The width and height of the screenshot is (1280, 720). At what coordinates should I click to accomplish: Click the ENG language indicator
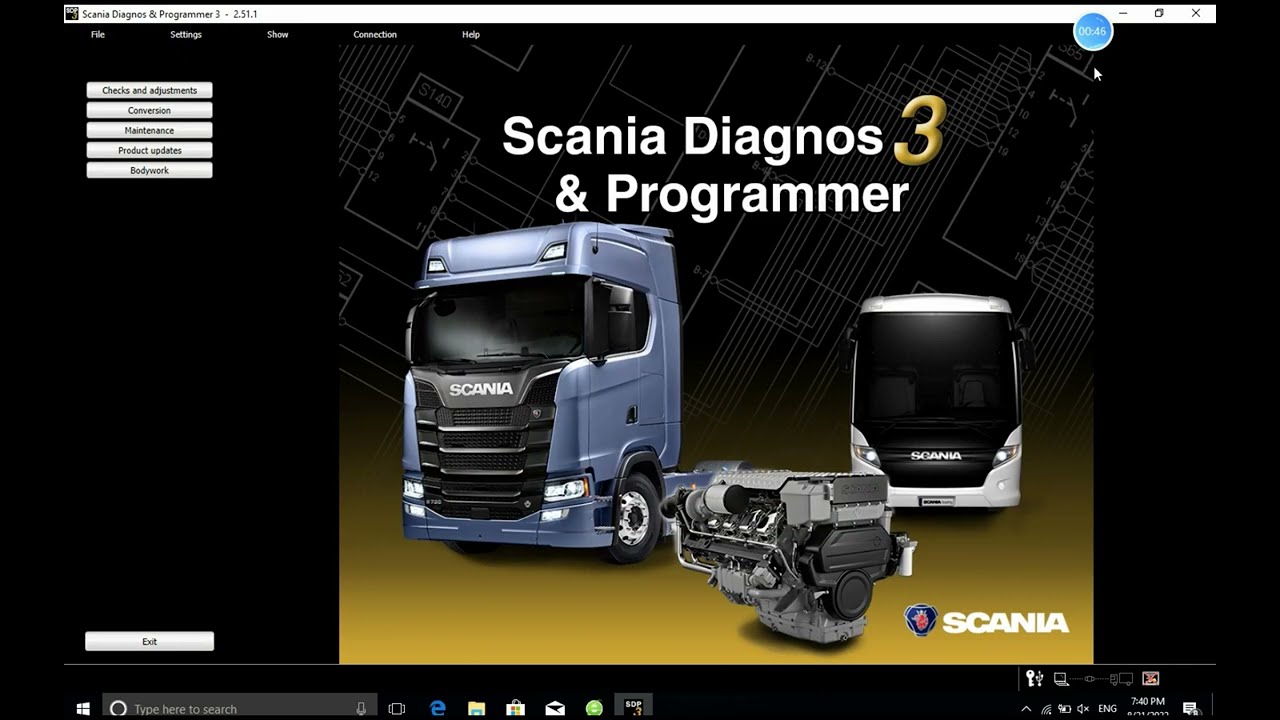tap(1107, 709)
